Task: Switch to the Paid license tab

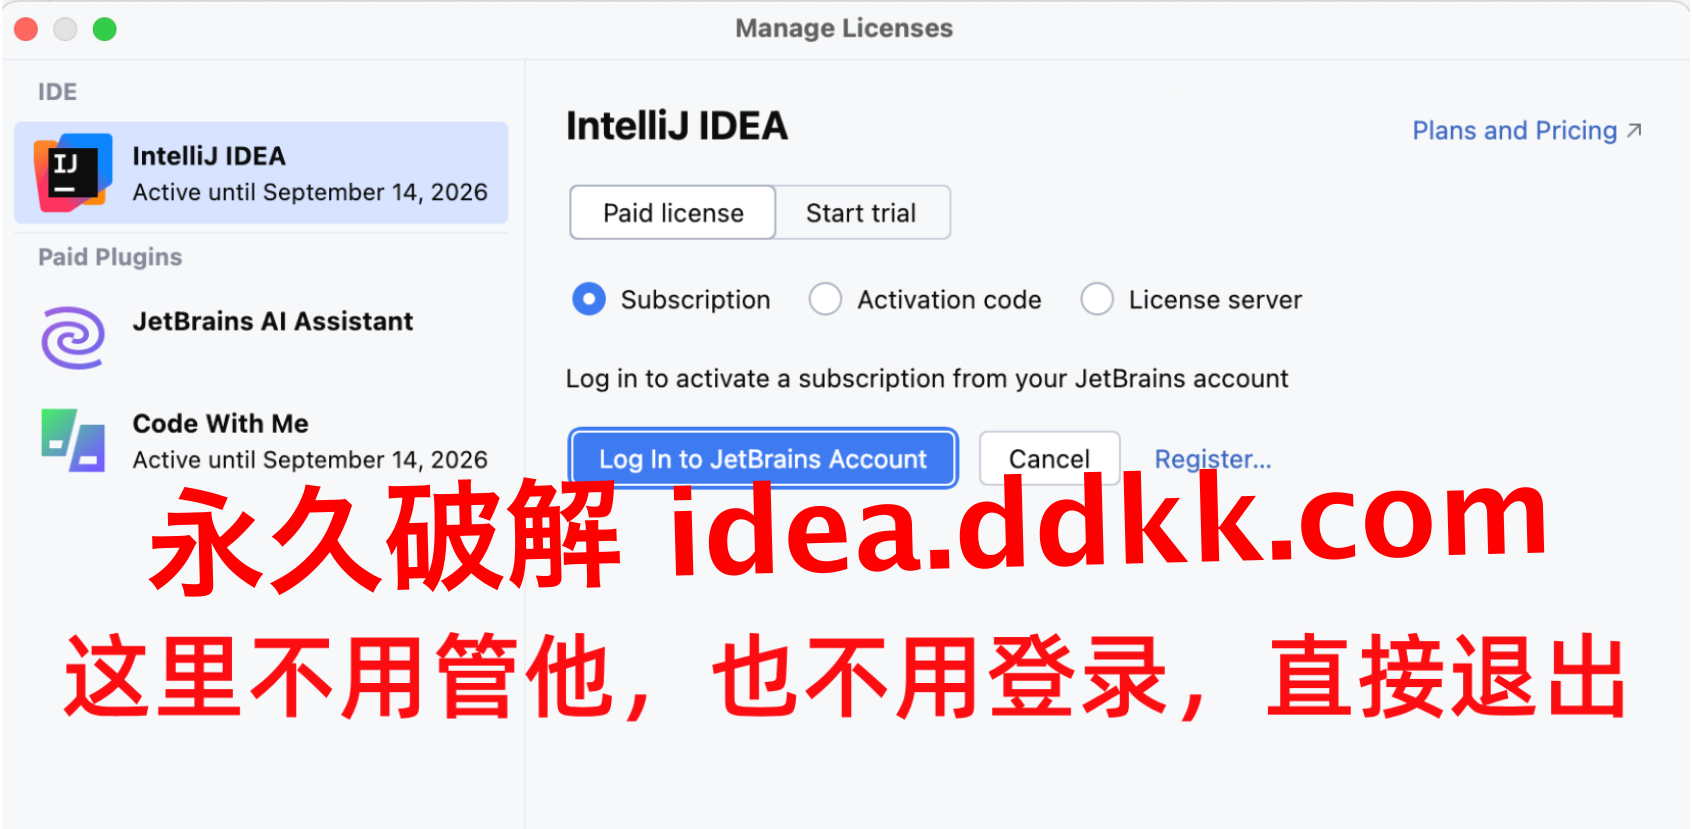Action: [x=673, y=212]
